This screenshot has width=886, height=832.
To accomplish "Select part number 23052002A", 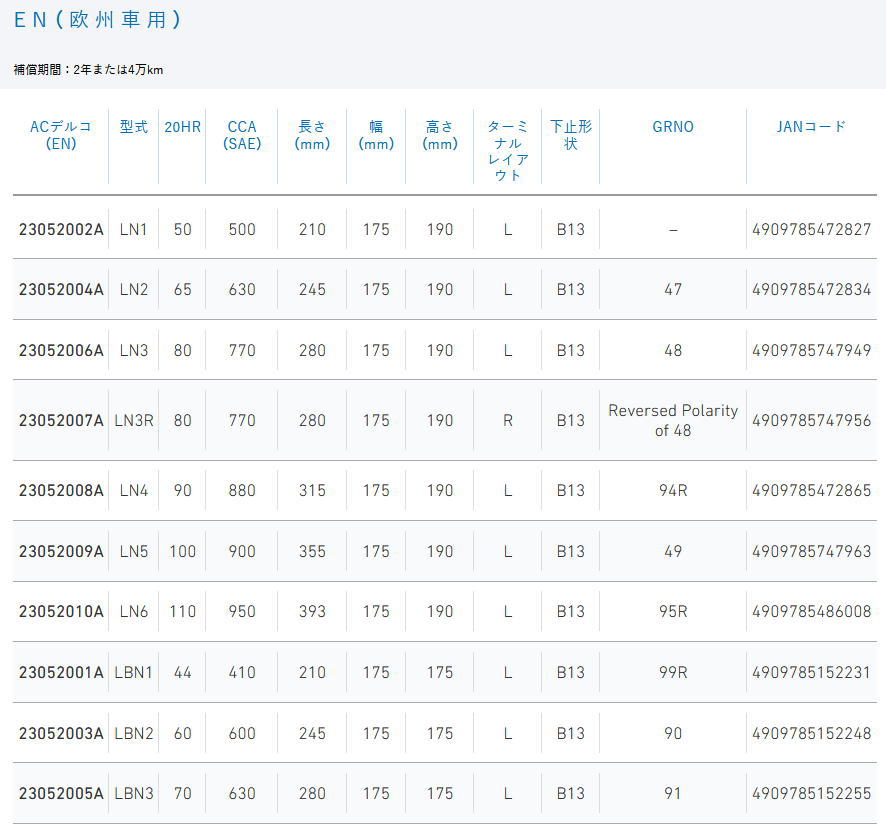I will click(x=61, y=229).
